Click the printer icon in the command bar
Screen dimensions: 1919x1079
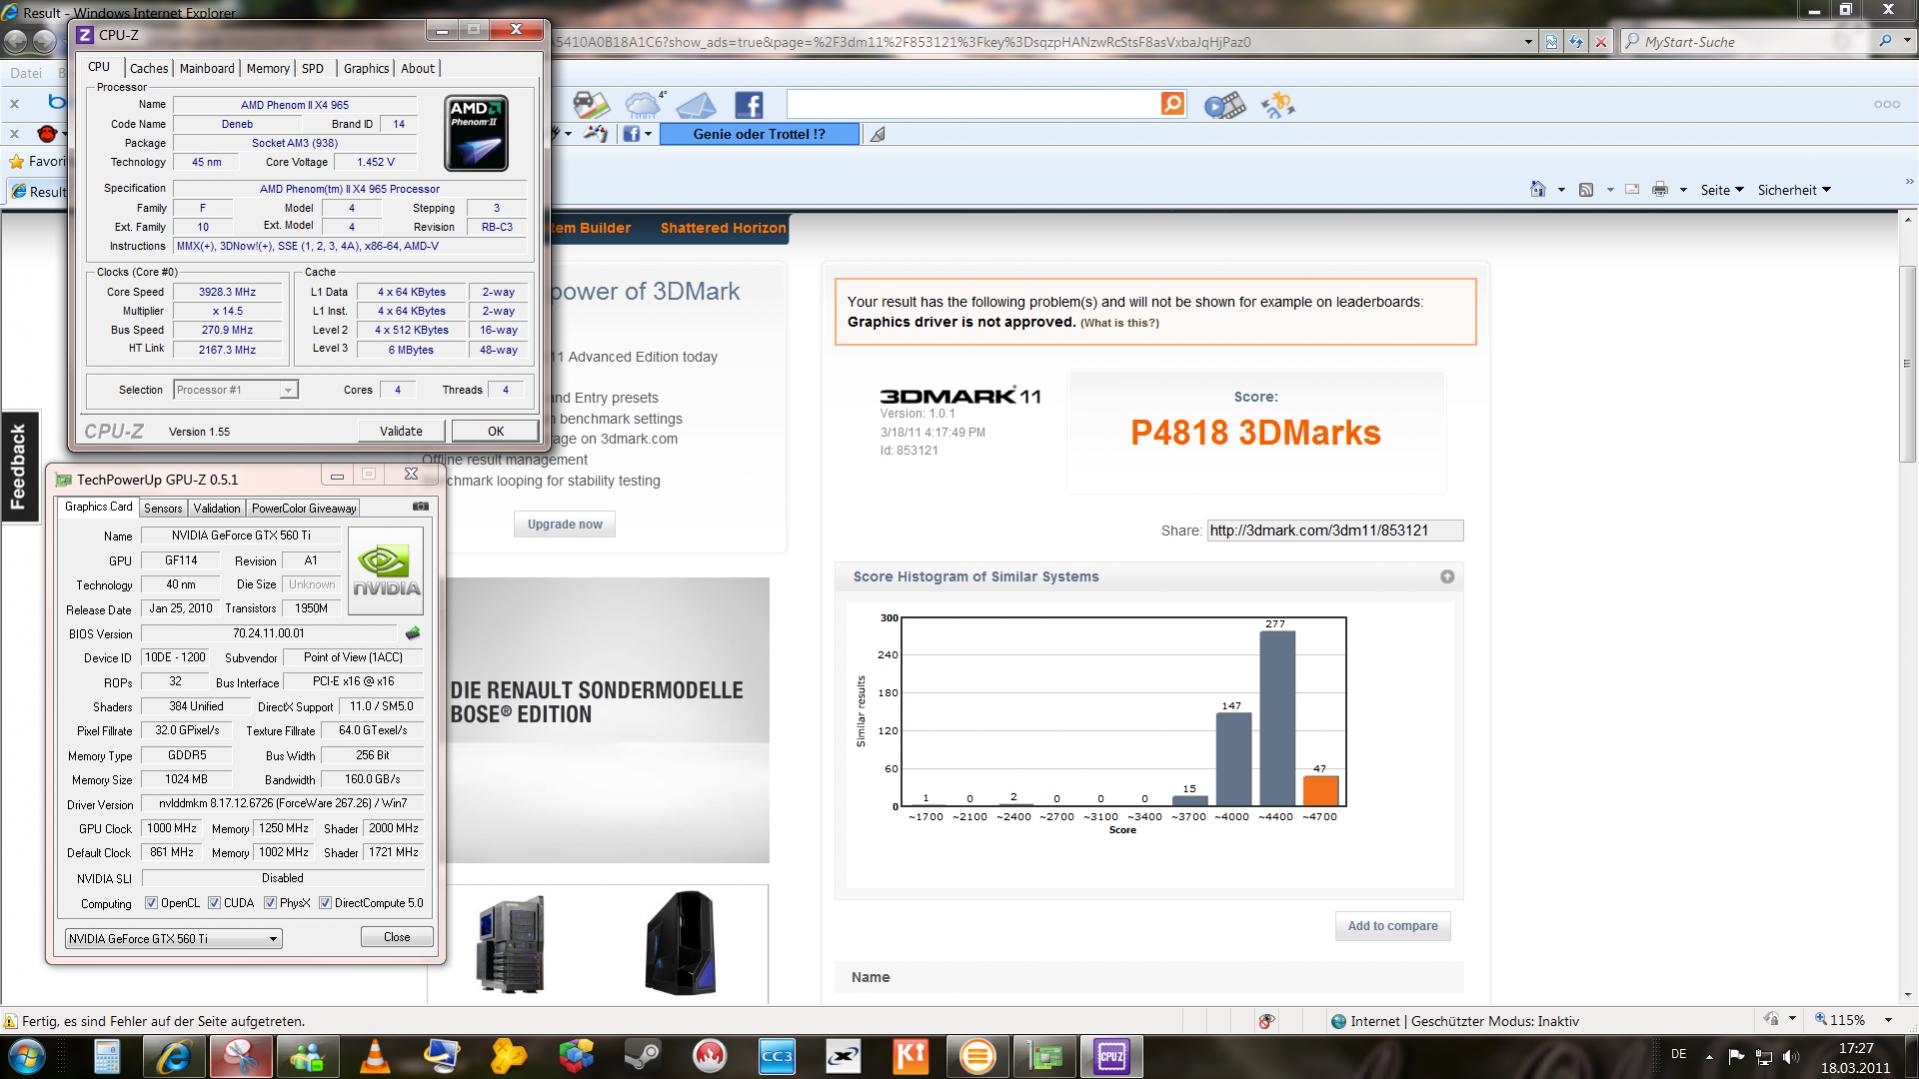[1660, 190]
